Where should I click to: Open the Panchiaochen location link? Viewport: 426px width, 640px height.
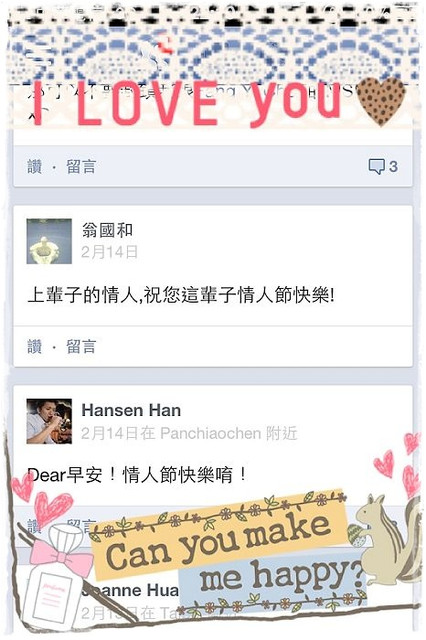211,433
